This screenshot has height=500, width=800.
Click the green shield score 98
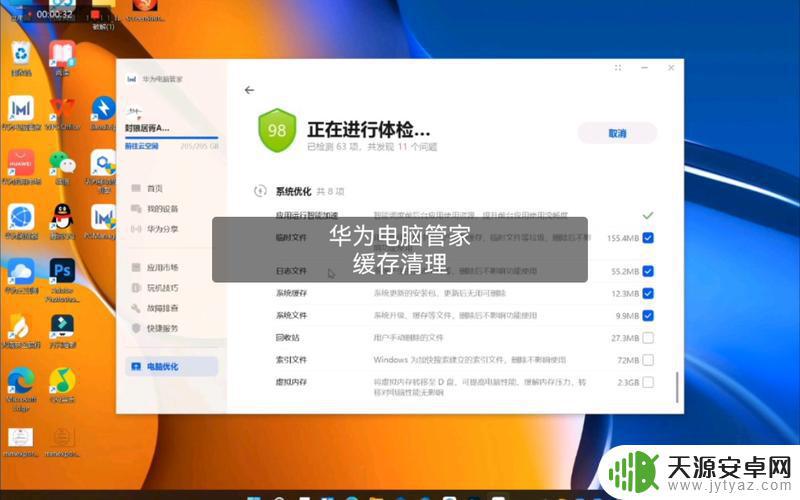pyautogui.click(x=277, y=130)
